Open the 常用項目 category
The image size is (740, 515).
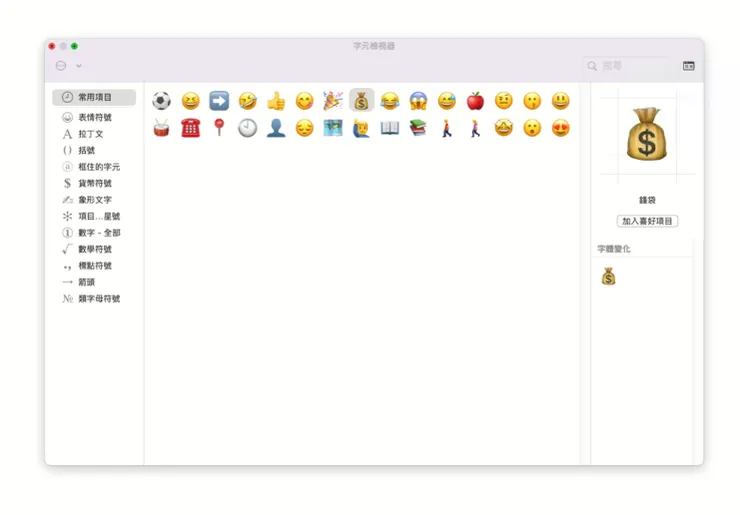(94, 97)
